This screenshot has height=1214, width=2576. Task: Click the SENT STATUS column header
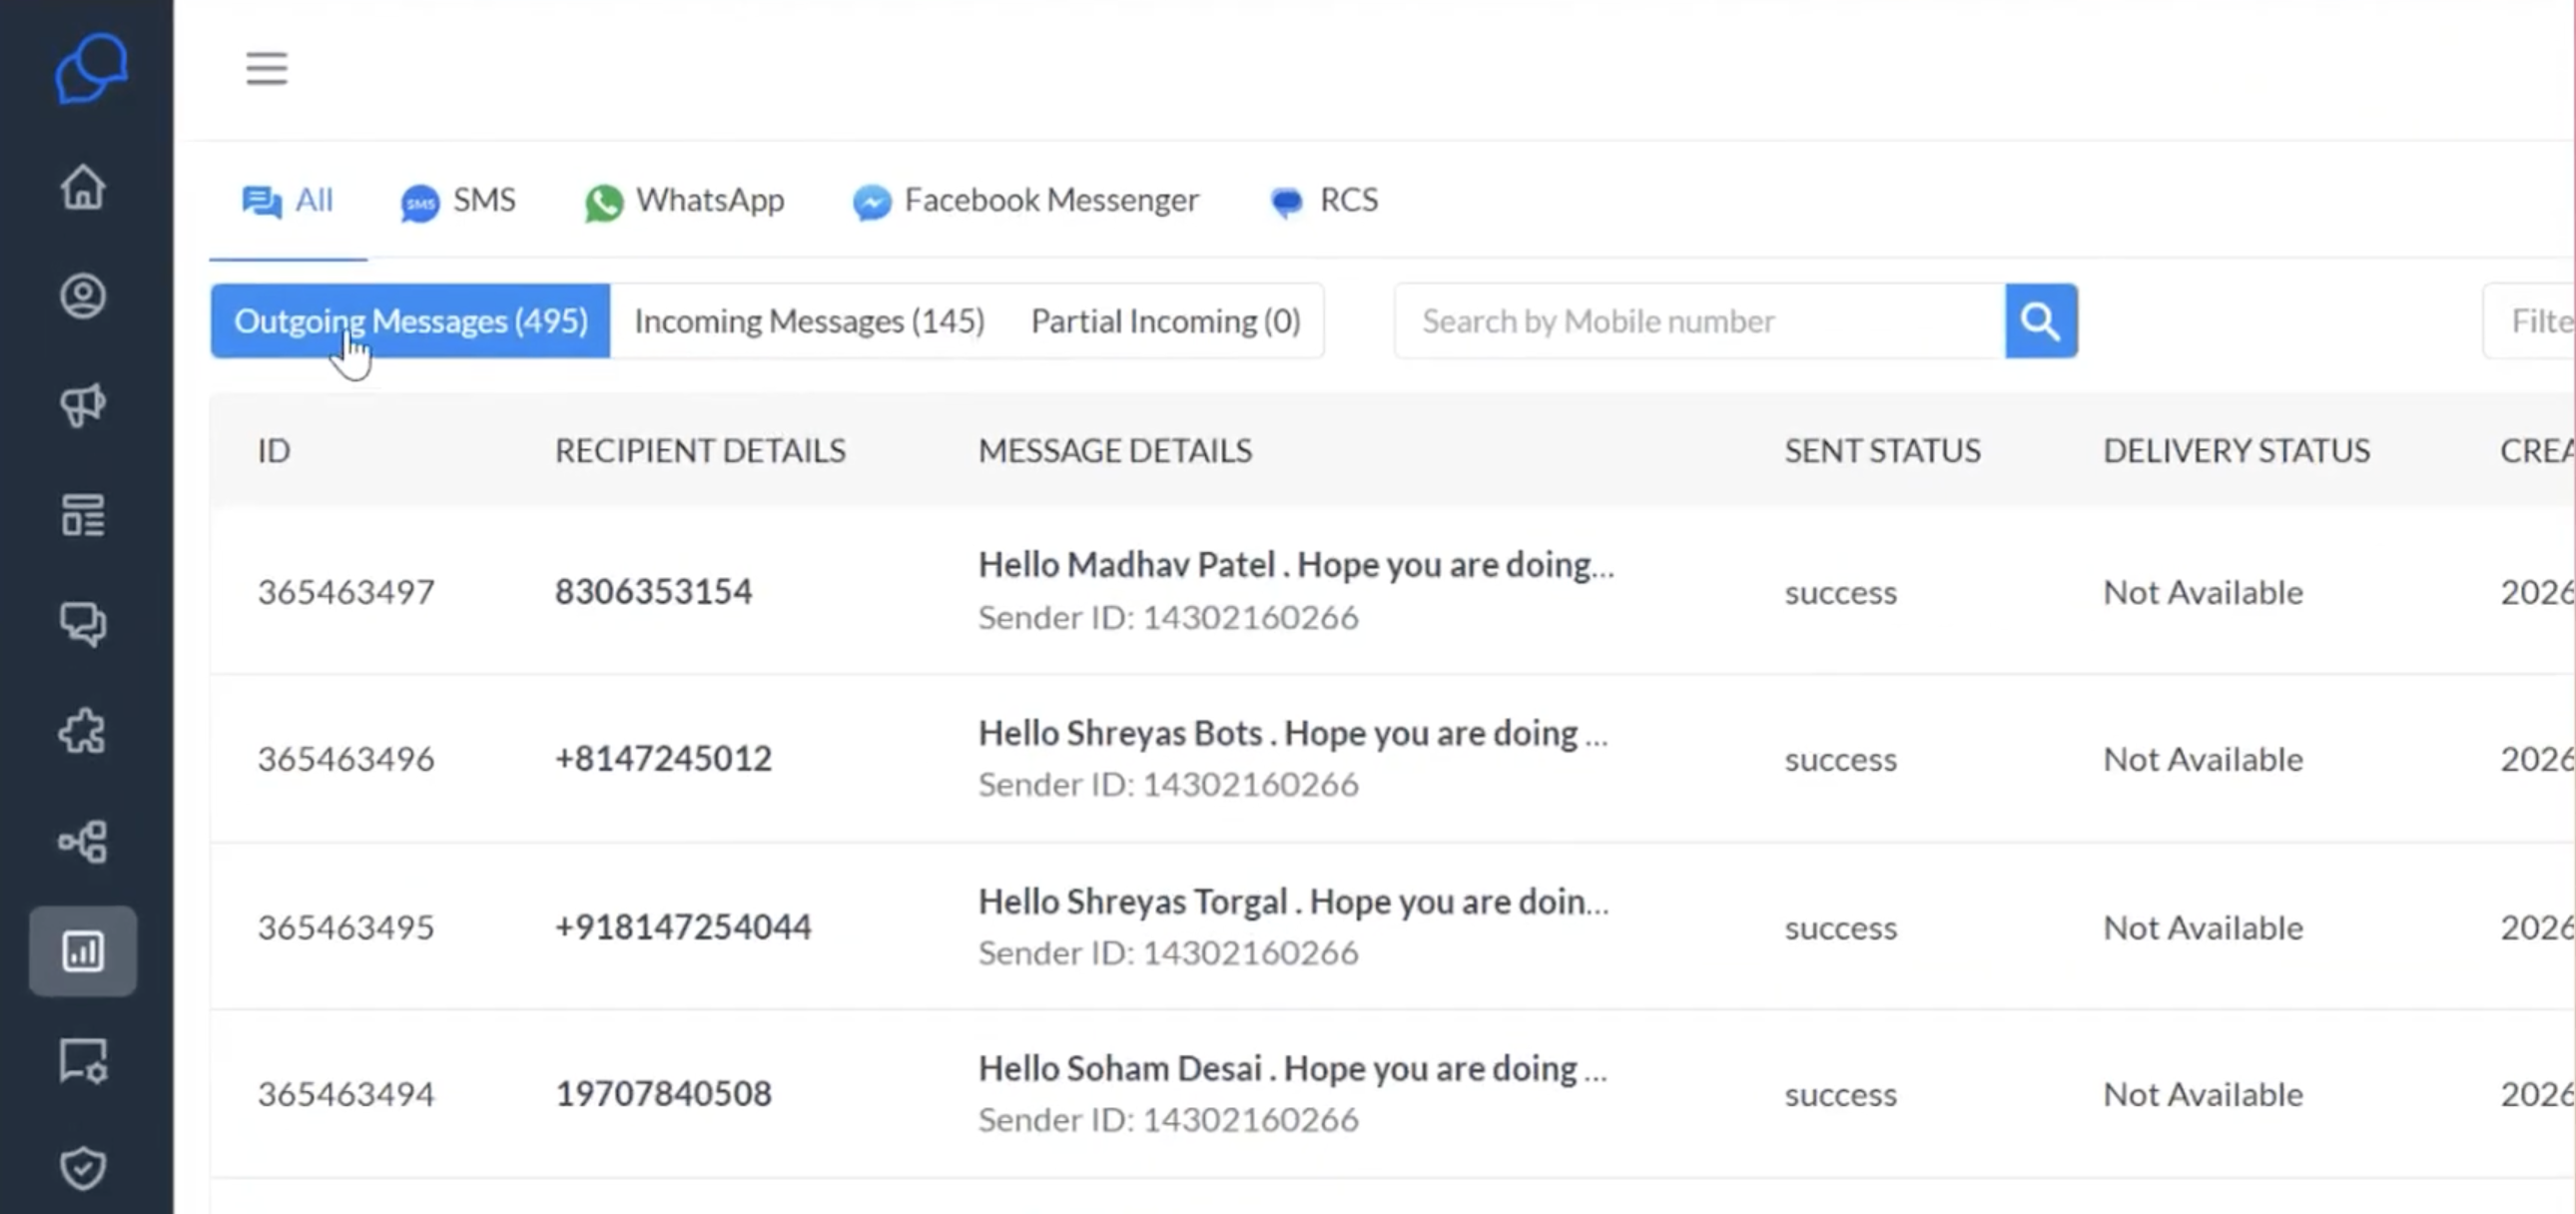coord(1882,451)
